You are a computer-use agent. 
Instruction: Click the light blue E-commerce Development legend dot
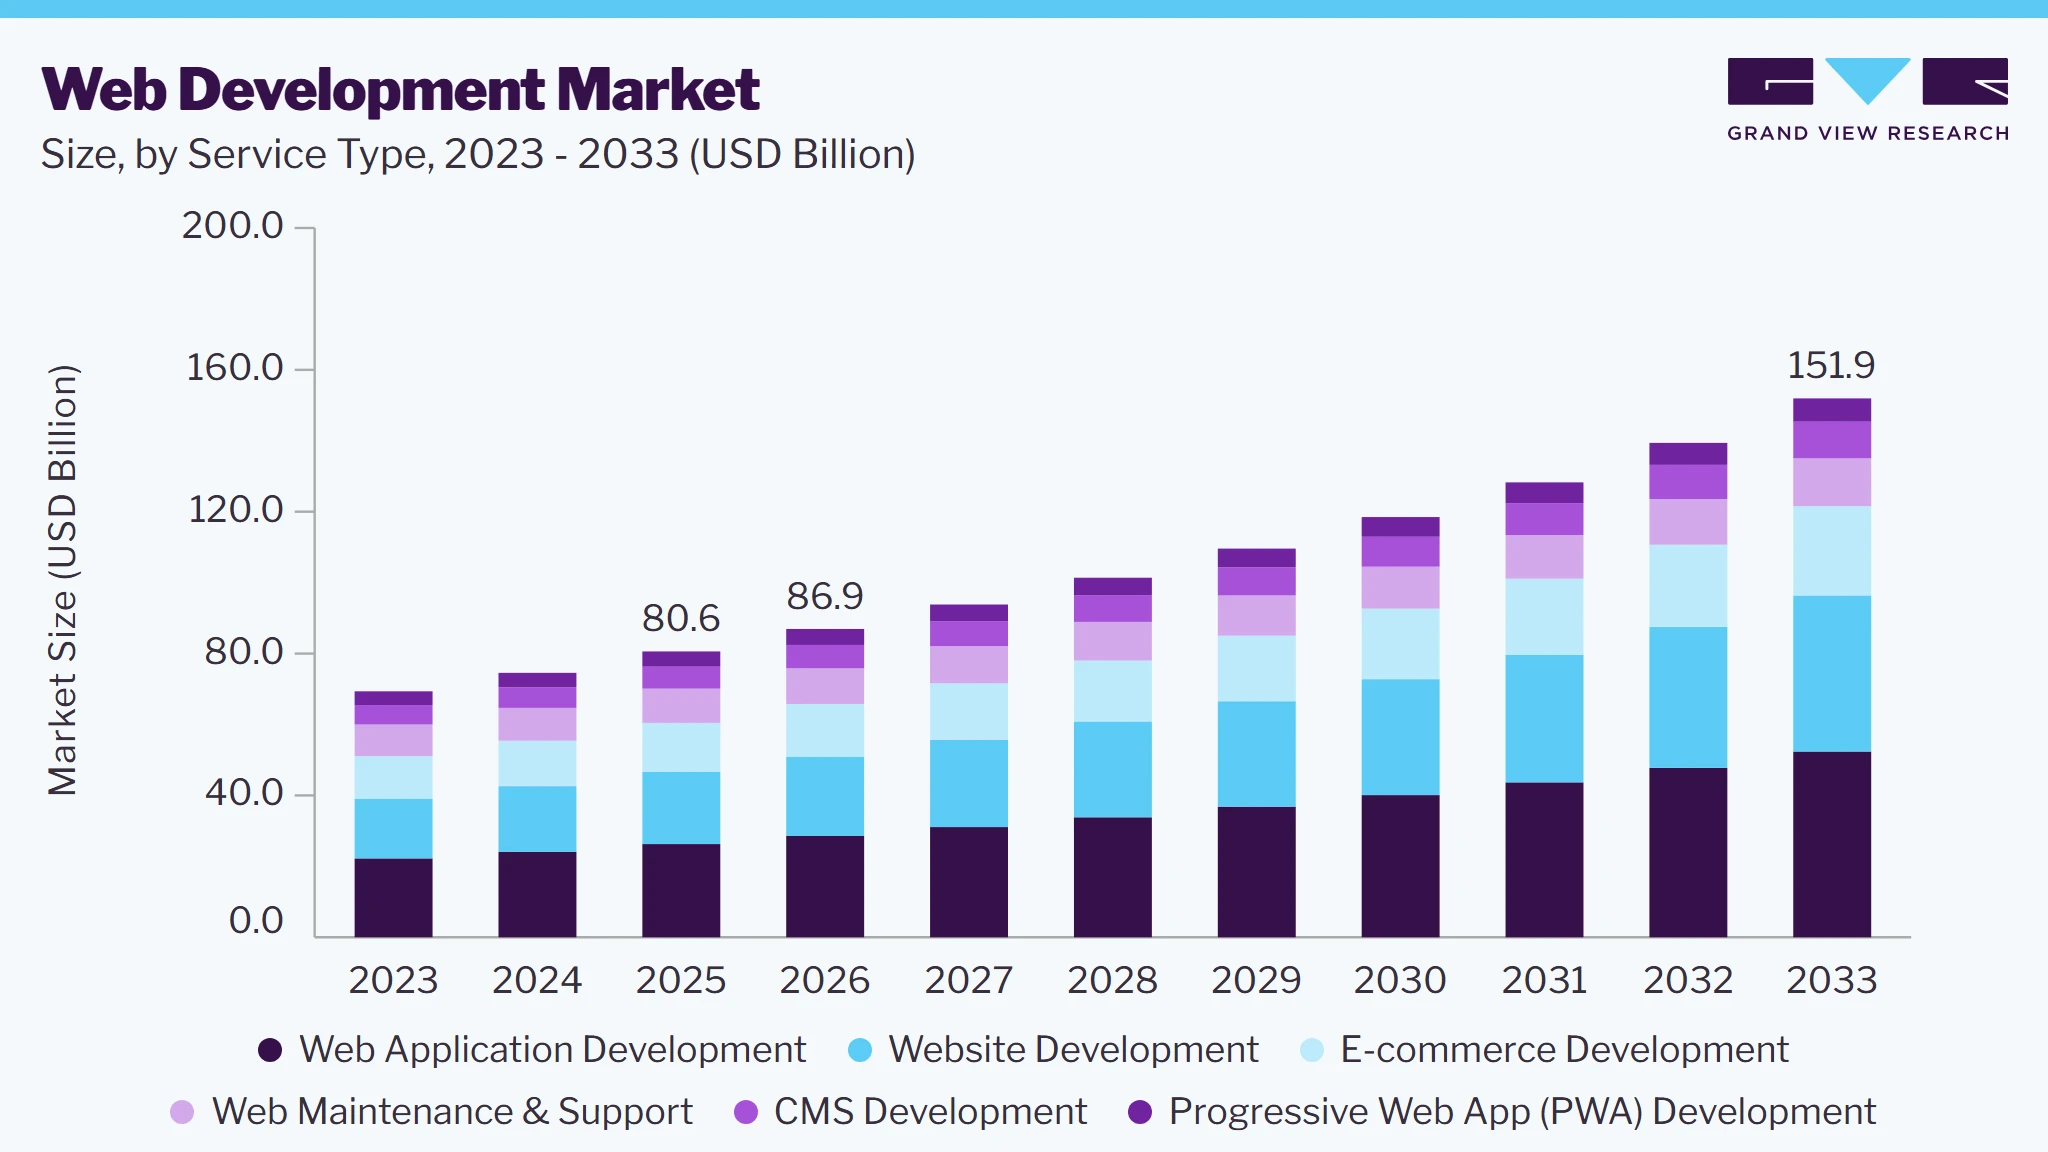(1311, 1050)
